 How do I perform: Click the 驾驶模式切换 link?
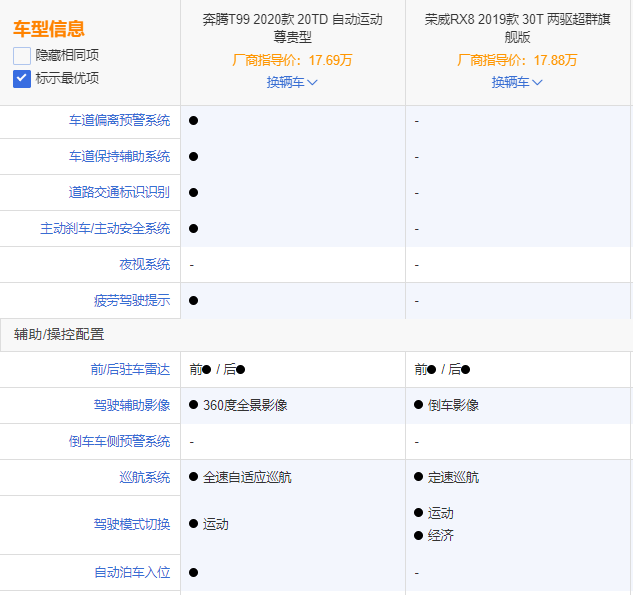click(132, 525)
